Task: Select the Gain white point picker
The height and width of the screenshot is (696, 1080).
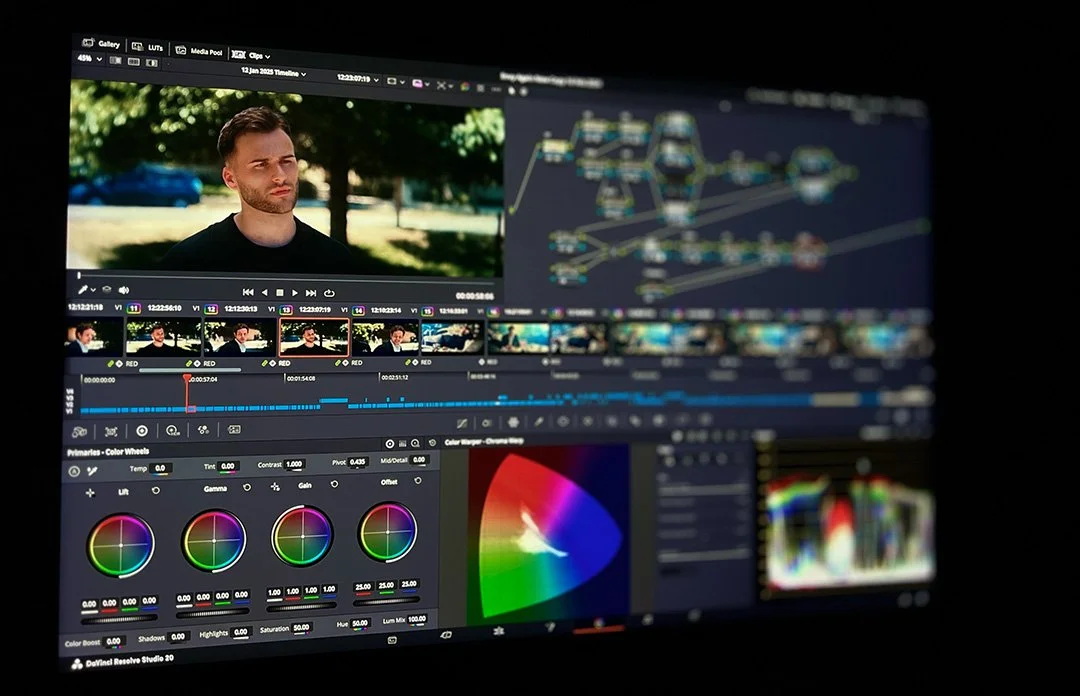Action: (276, 487)
